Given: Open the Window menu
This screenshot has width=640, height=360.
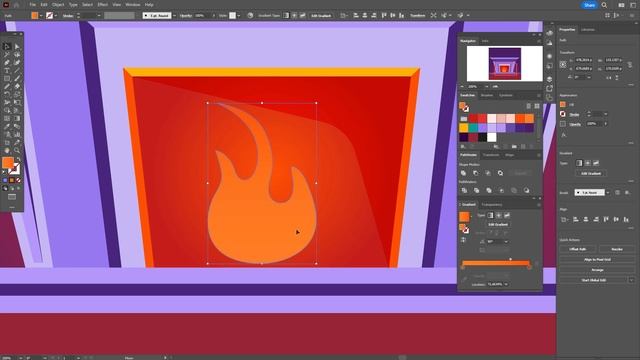Looking at the screenshot, I should point(133,5).
